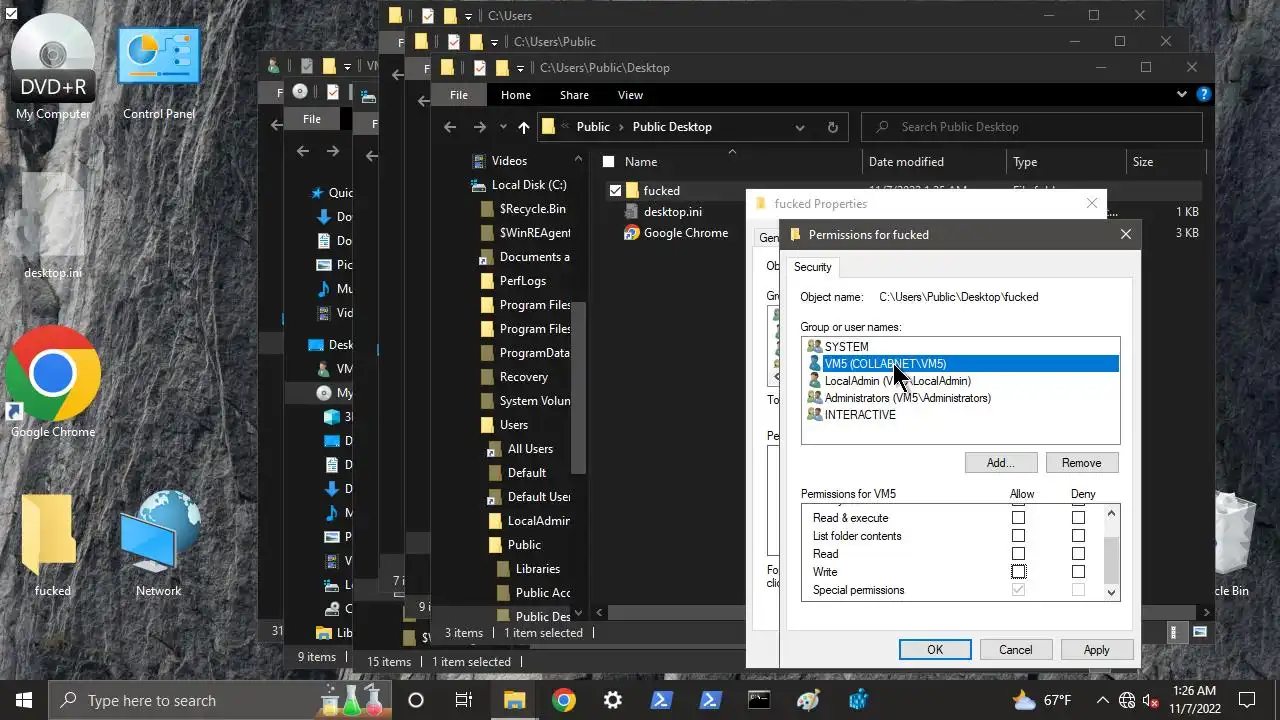The image size is (1280, 720).
Task: Sort by Name column header
Action: 641,162
